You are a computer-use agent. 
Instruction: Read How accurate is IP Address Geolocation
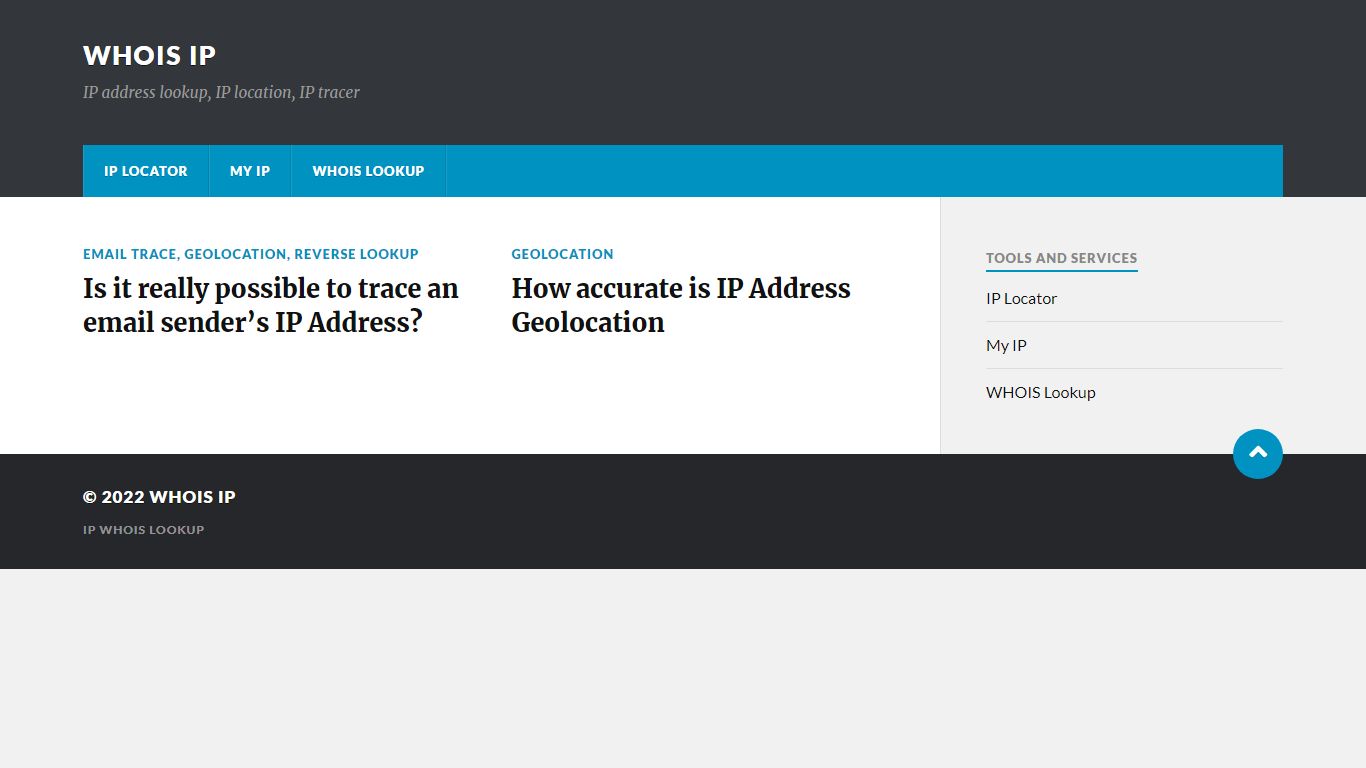(x=681, y=305)
